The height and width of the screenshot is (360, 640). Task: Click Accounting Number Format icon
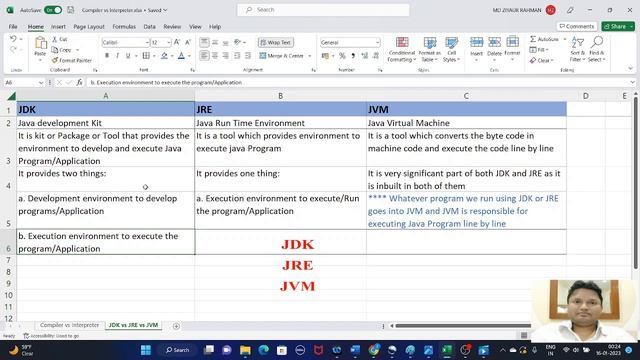point(325,56)
